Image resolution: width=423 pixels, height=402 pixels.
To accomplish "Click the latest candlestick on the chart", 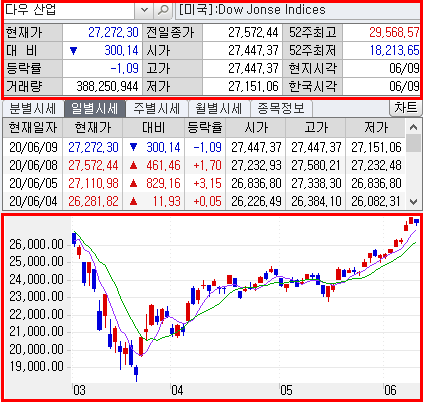I will tap(416, 221).
